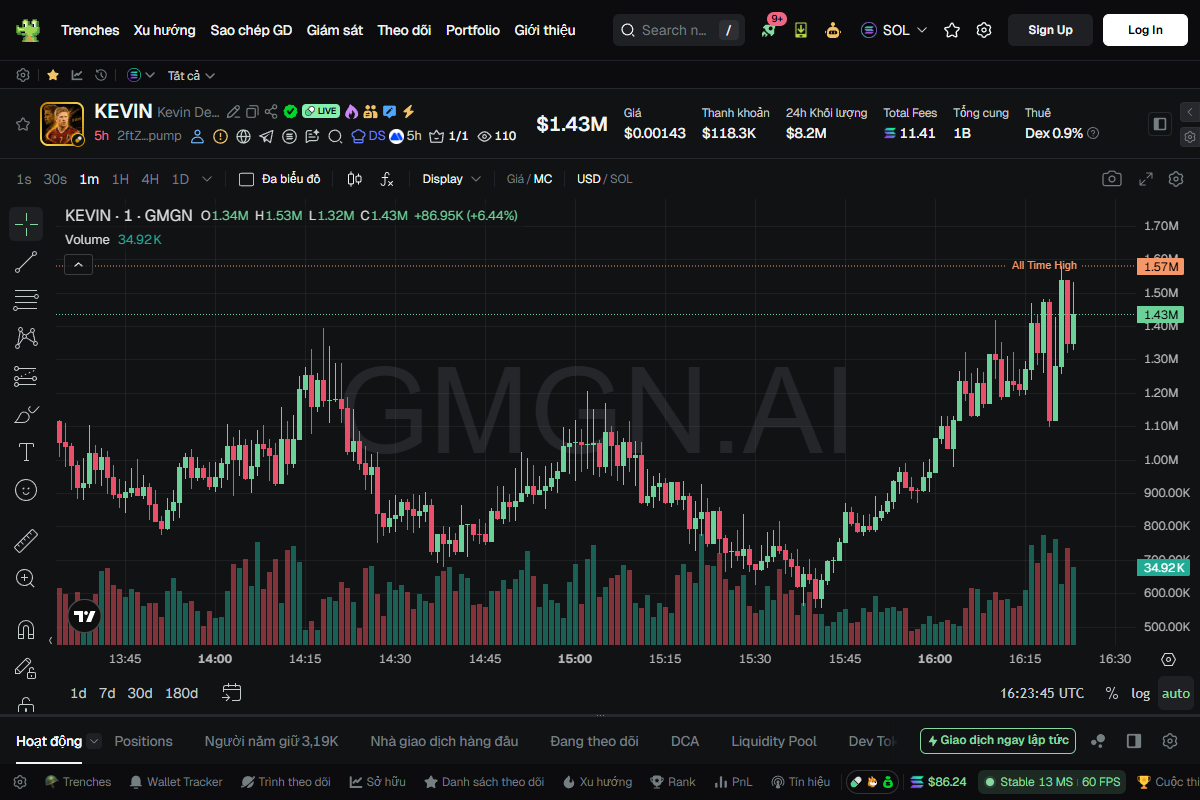1200x800 pixels.
Task: Click the Sign Up button
Action: tap(1050, 30)
